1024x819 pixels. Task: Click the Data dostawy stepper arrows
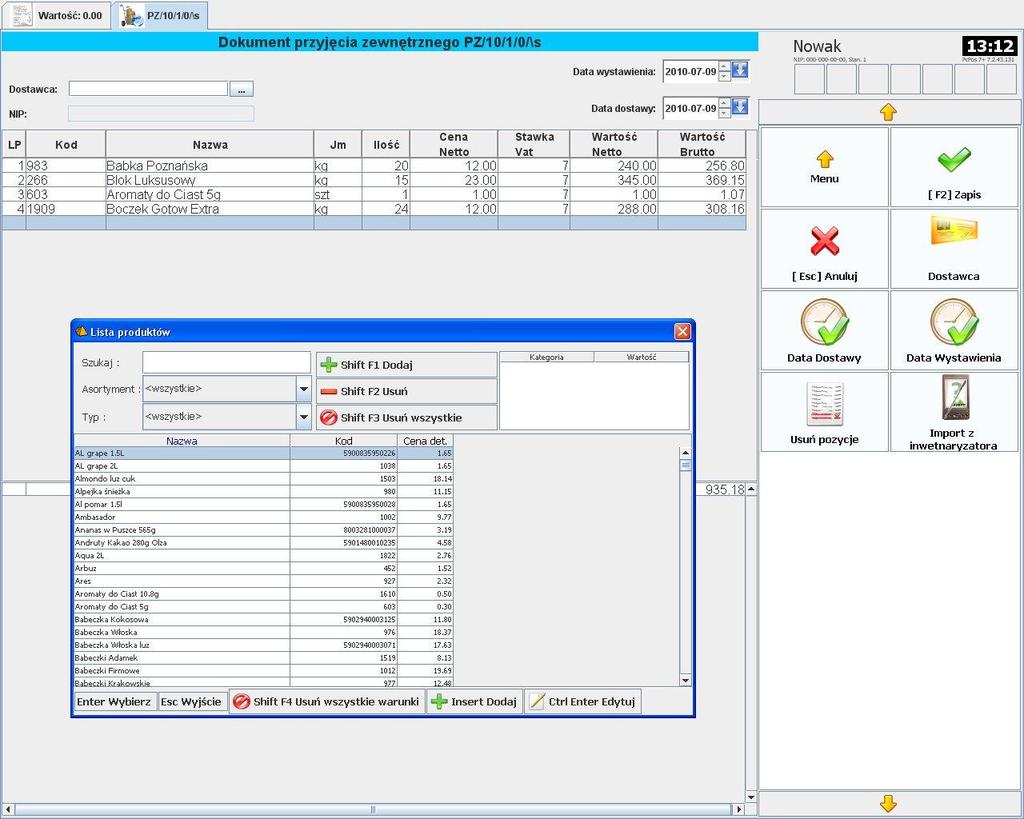724,108
